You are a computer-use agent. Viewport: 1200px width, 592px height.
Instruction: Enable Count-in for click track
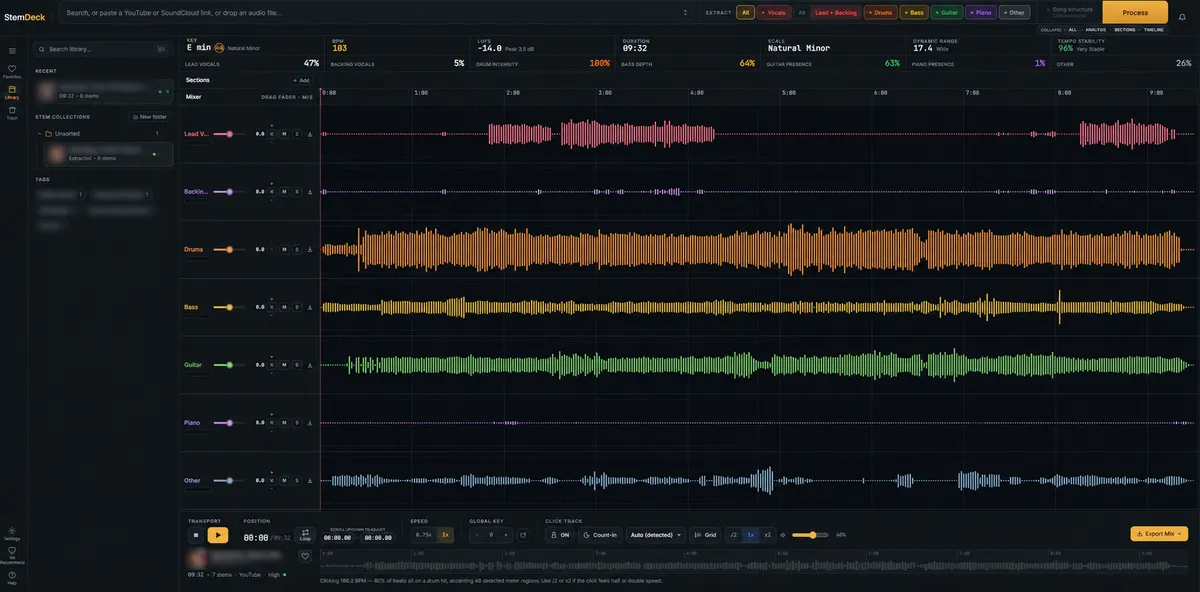point(600,535)
